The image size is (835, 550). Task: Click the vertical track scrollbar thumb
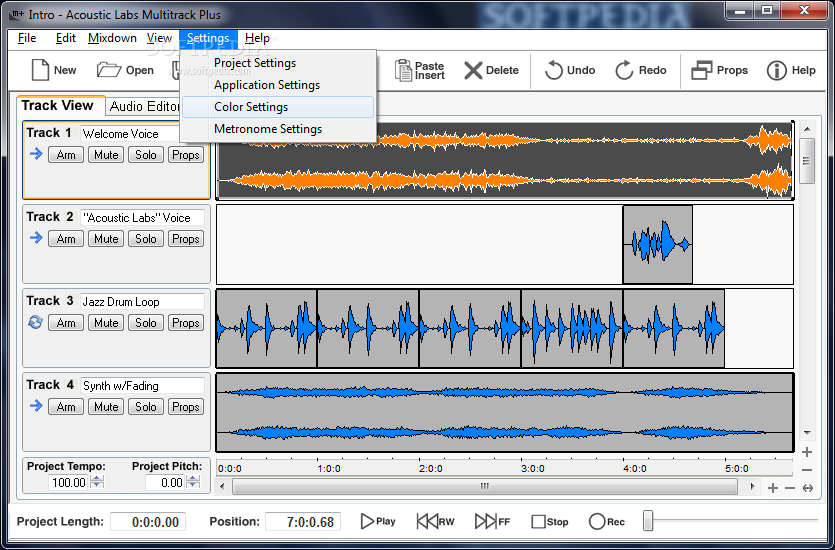coord(807,161)
